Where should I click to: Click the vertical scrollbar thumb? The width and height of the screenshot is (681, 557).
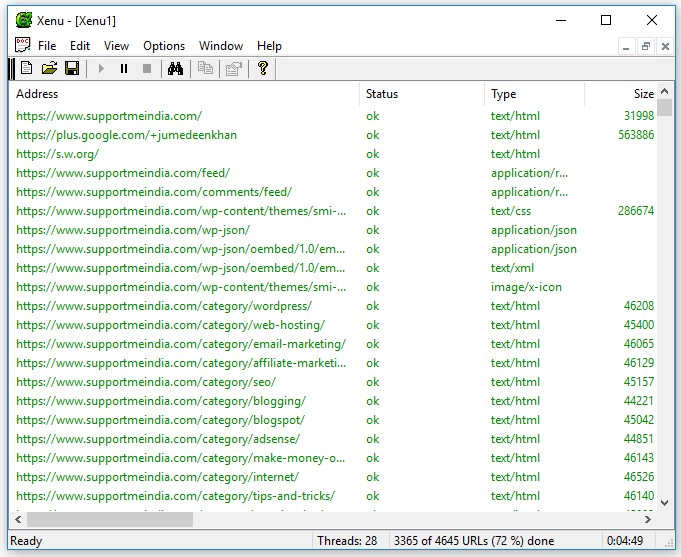pos(664,108)
